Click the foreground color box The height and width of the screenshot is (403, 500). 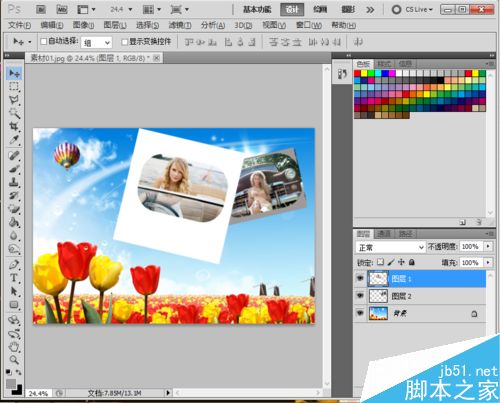[x=11, y=383]
